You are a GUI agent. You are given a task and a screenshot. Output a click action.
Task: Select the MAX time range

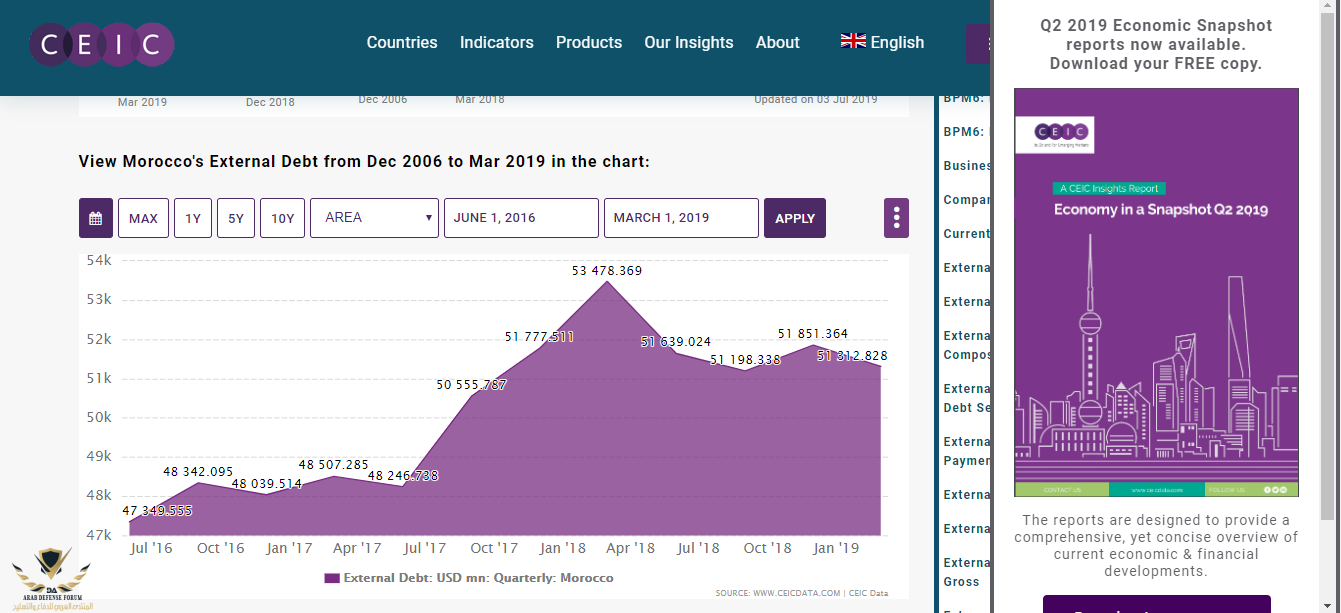(x=143, y=218)
